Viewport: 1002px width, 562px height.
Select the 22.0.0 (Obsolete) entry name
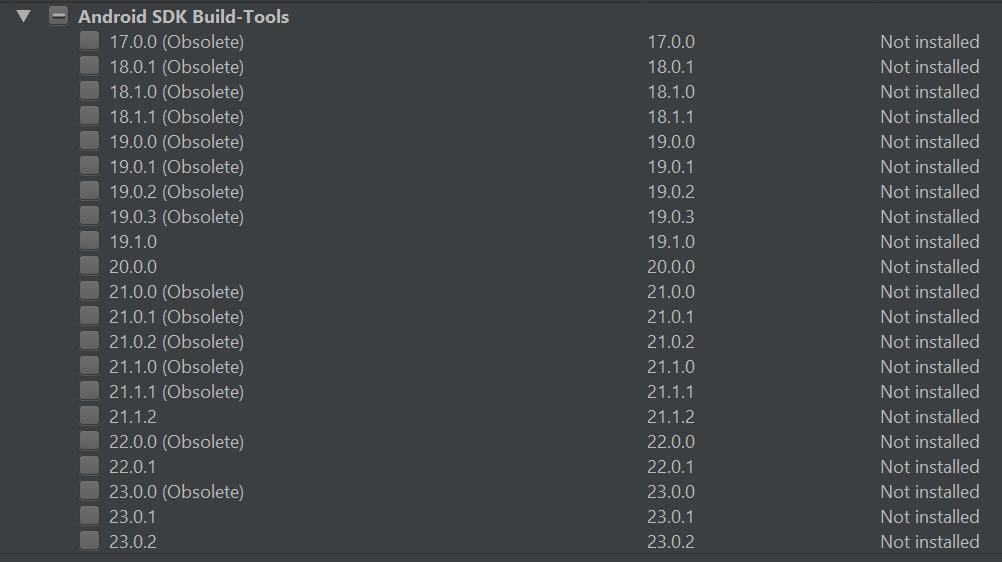(x=176, y=442)
